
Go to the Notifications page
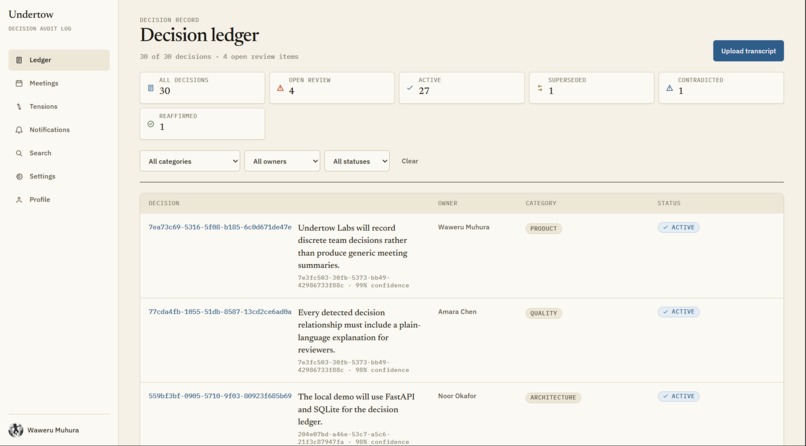point(59,130)
